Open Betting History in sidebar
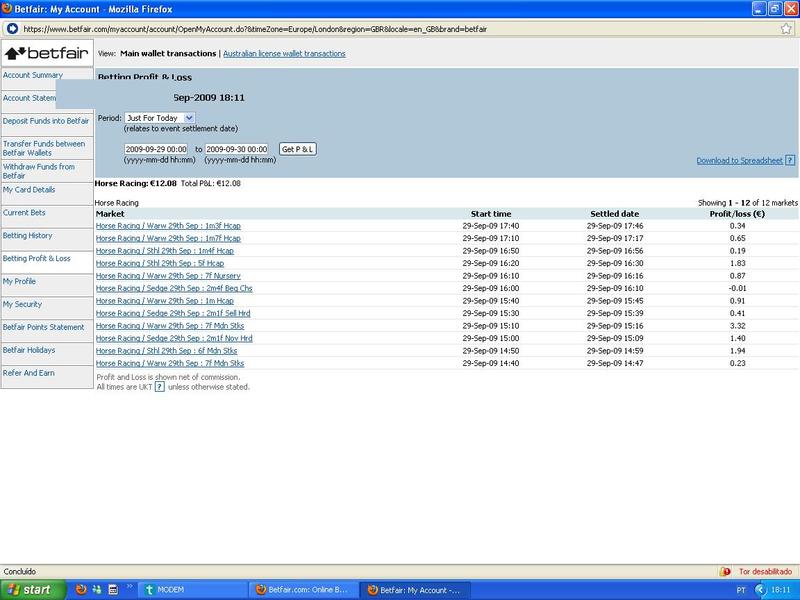 pyautogui.click(x=28, y=235)
